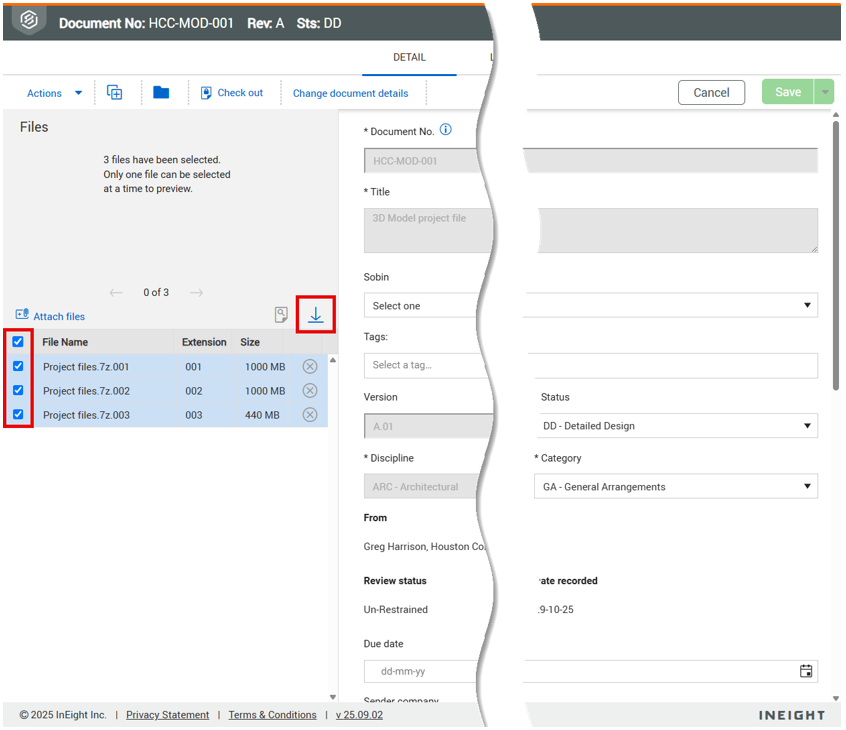Open the Due date calendar picker
Screen dimensions: 846x730
point(806,671)
